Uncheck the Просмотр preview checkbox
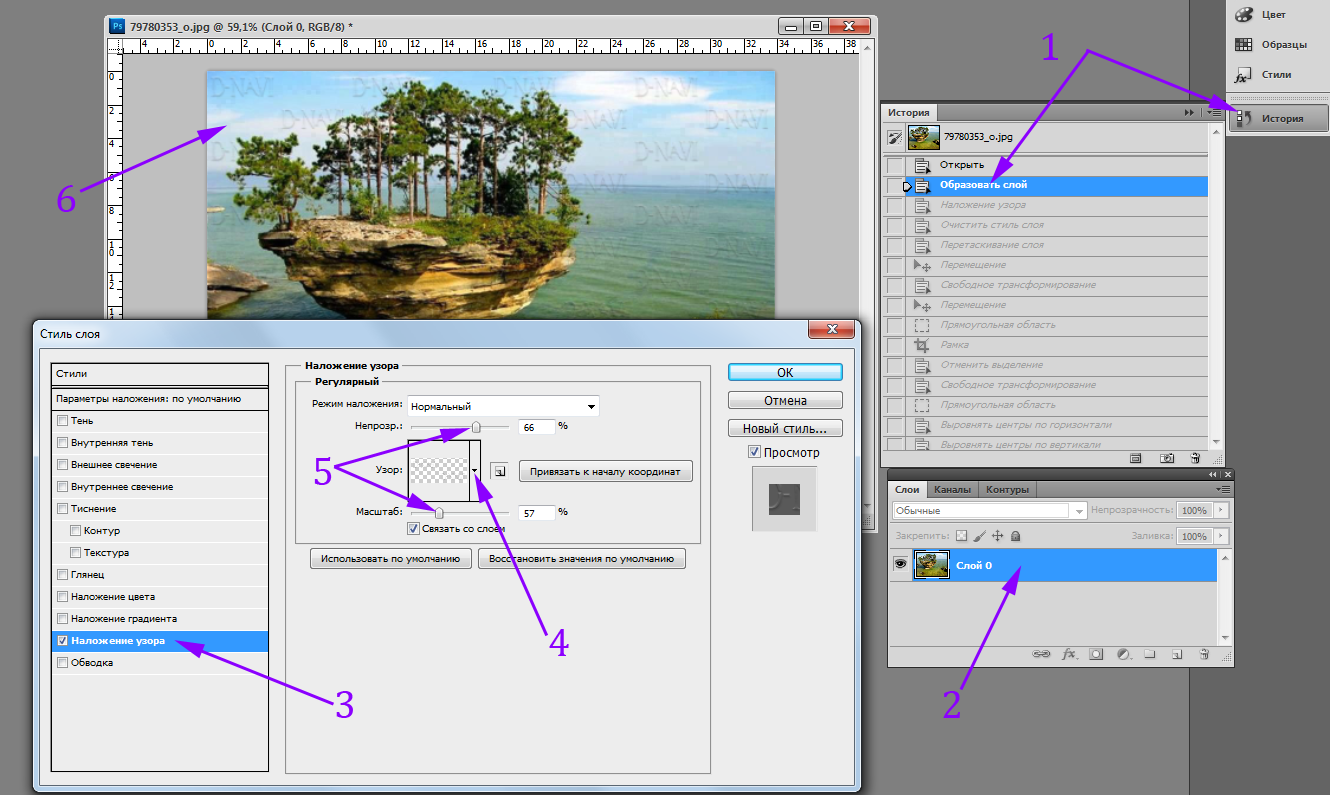Viewport: 1330px width, 795px height. (x=754, y=452)
